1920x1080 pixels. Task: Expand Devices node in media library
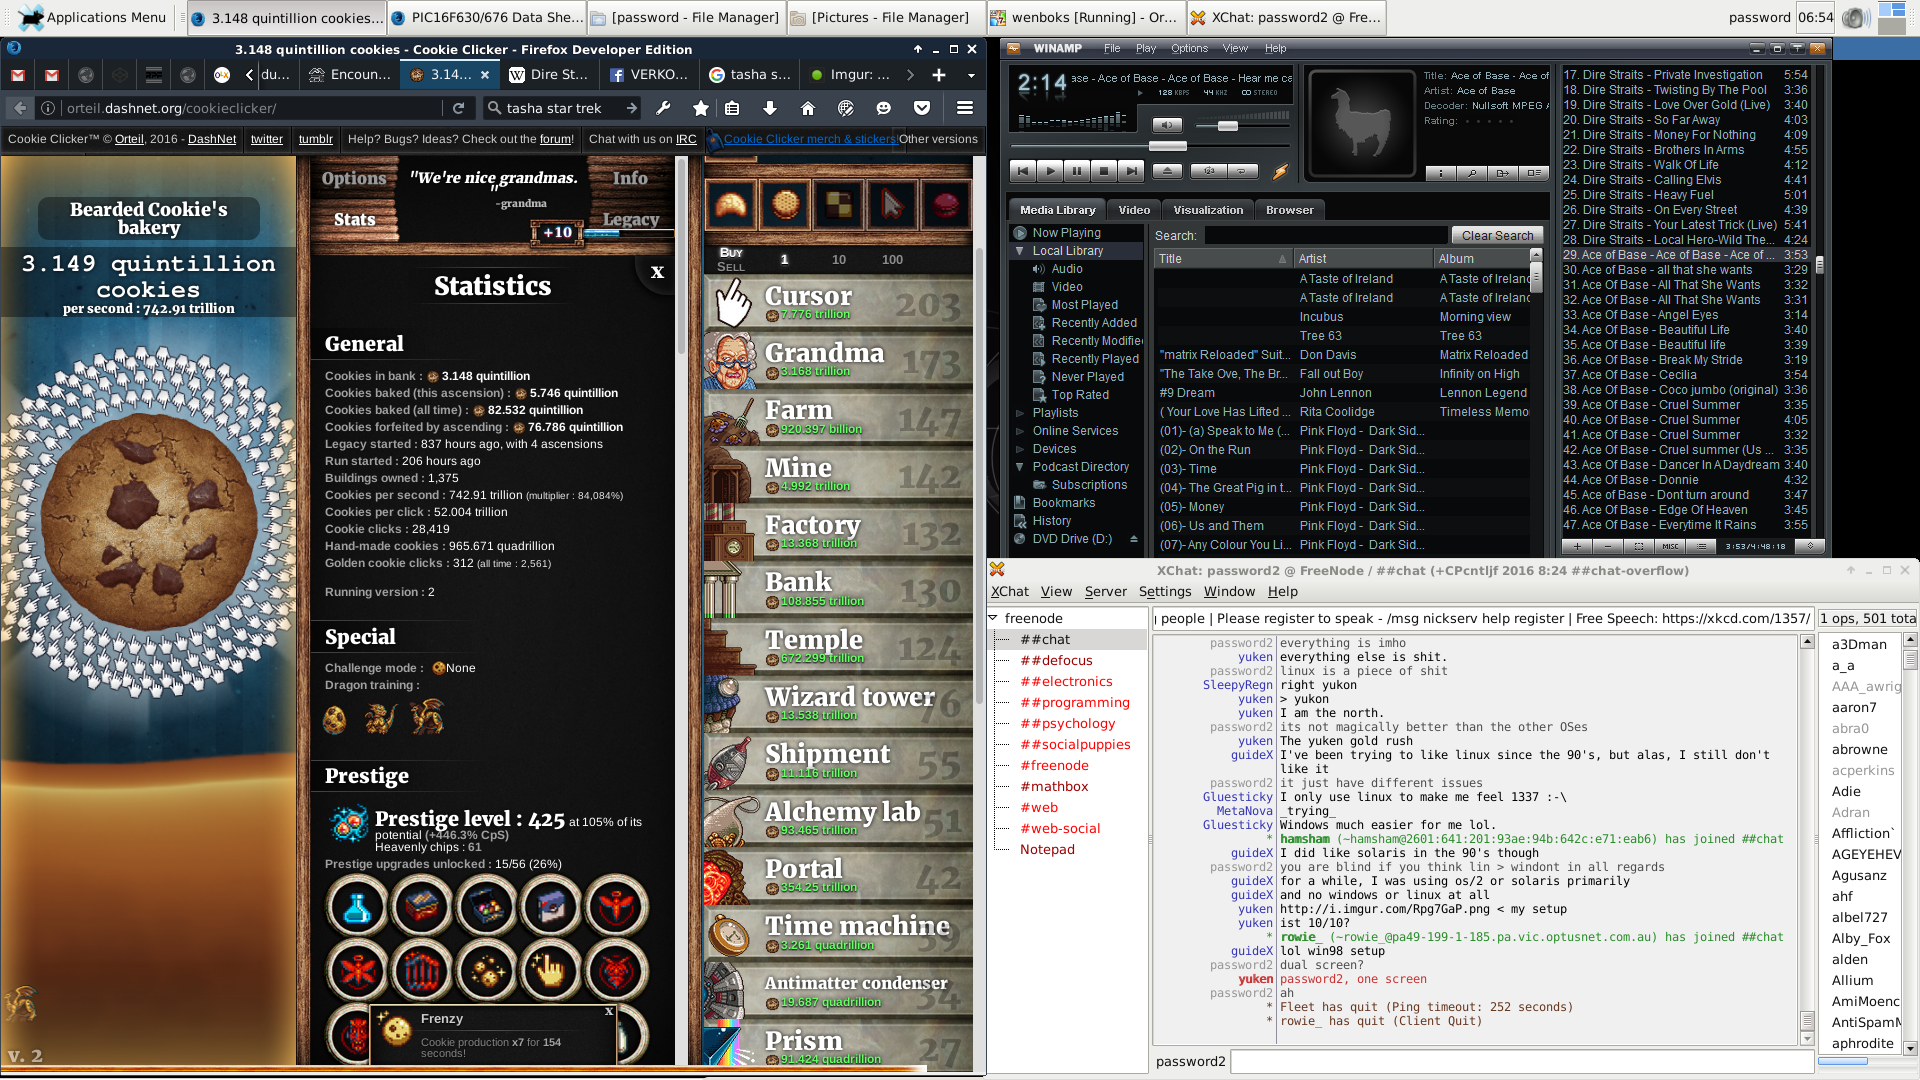pos(1019,449)
